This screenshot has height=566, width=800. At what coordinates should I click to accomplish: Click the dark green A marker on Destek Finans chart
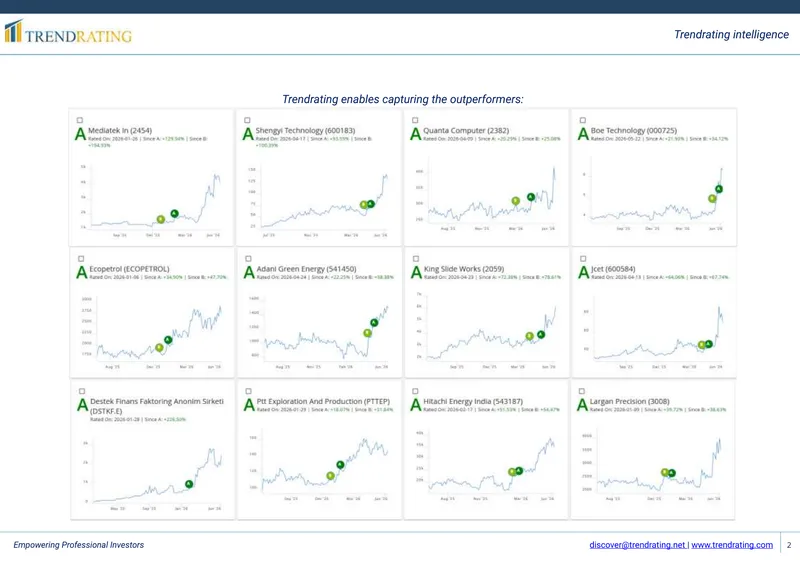pyautogui.click(x=189, y=484)
